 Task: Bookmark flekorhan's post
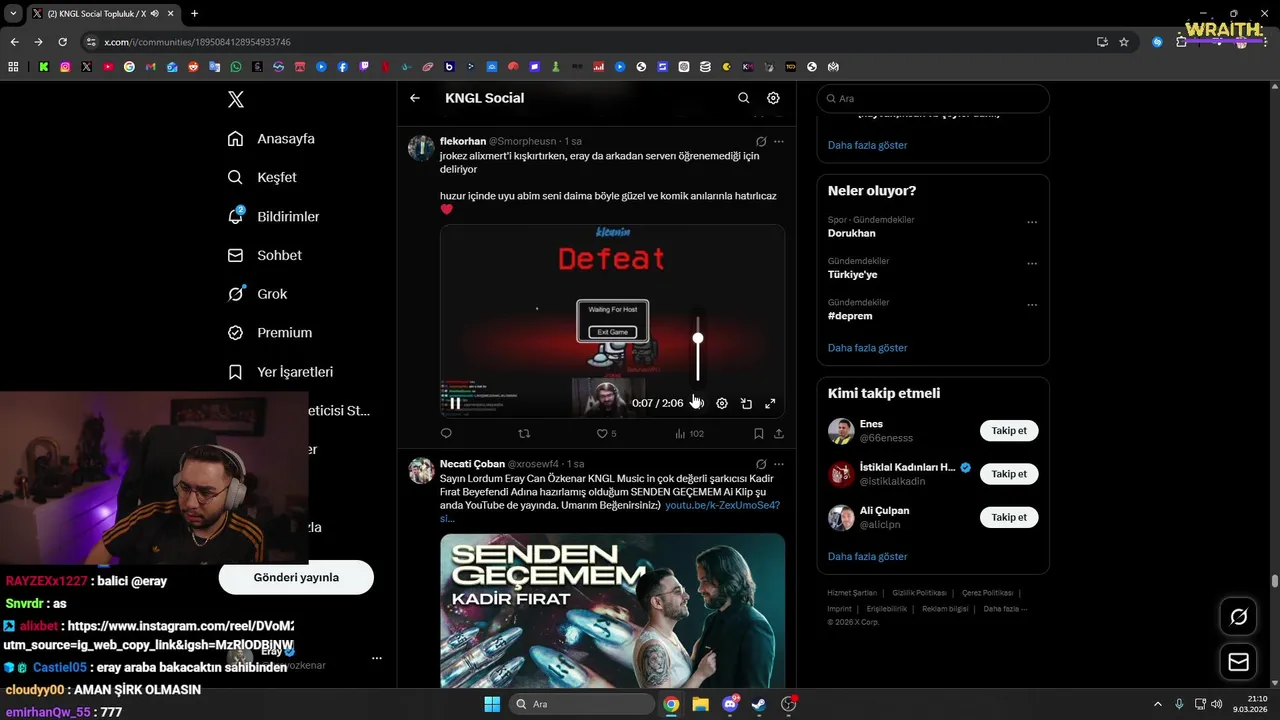[759, 433]
